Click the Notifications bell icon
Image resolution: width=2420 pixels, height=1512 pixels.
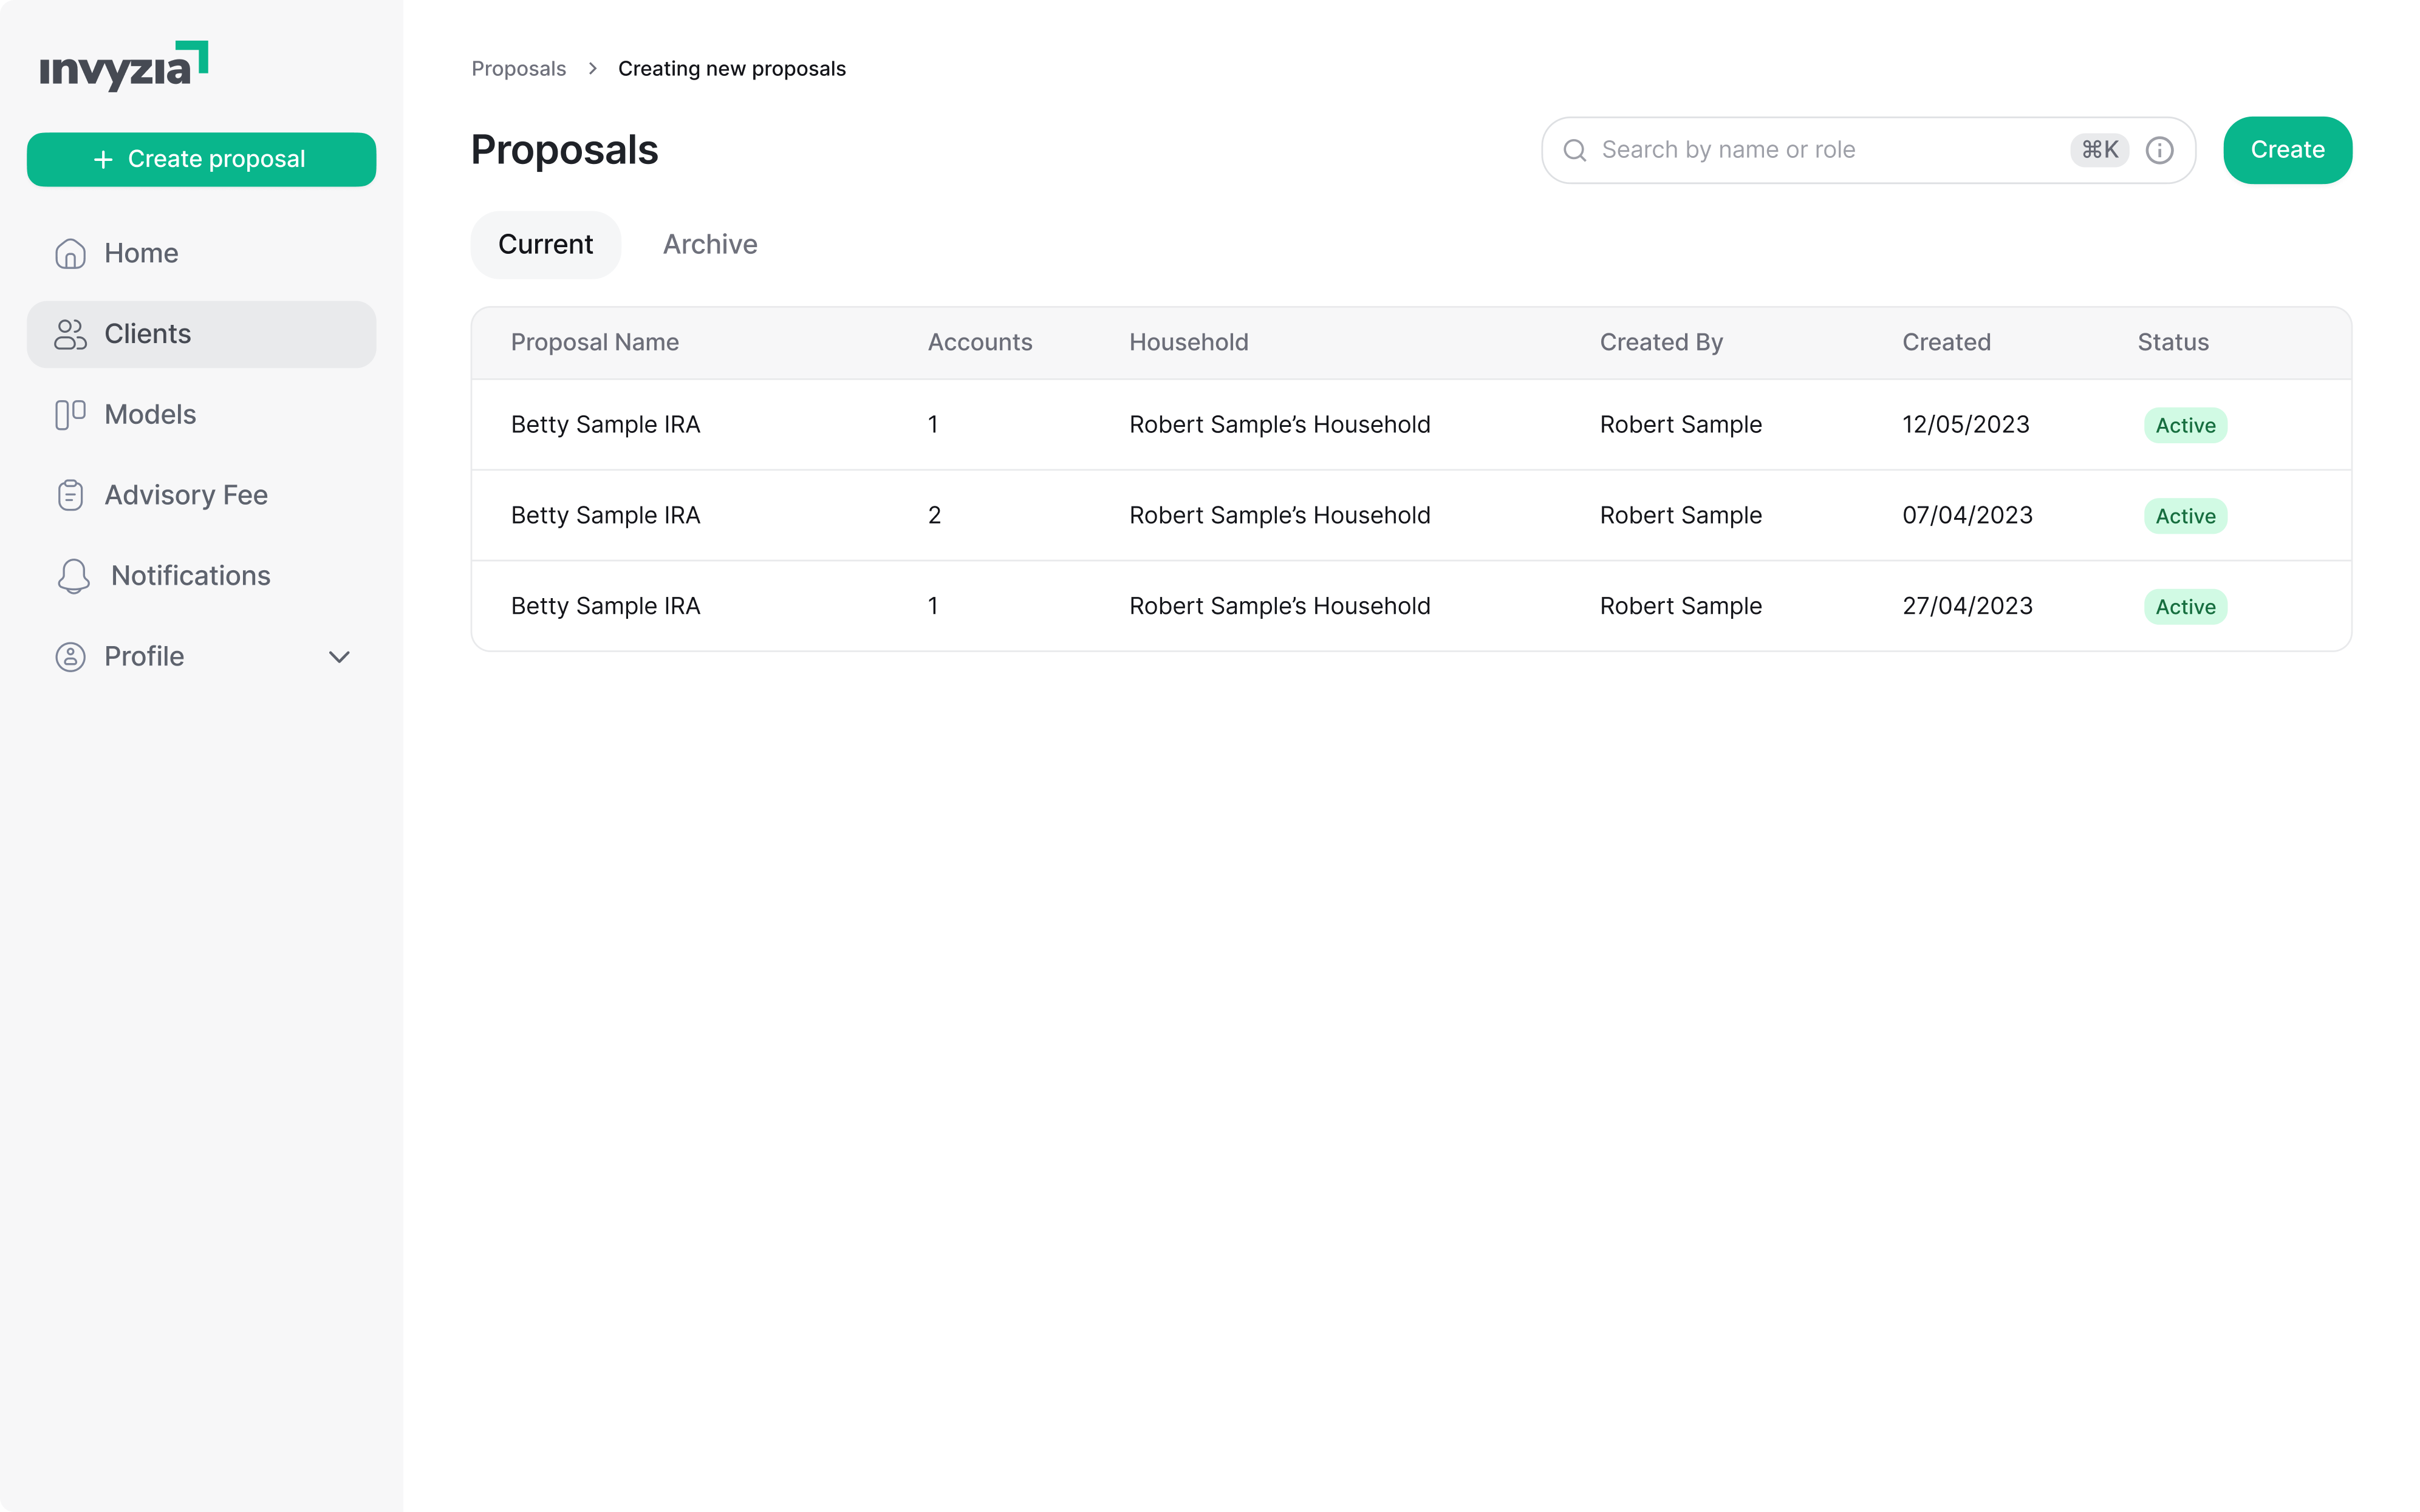pos(73,576)
